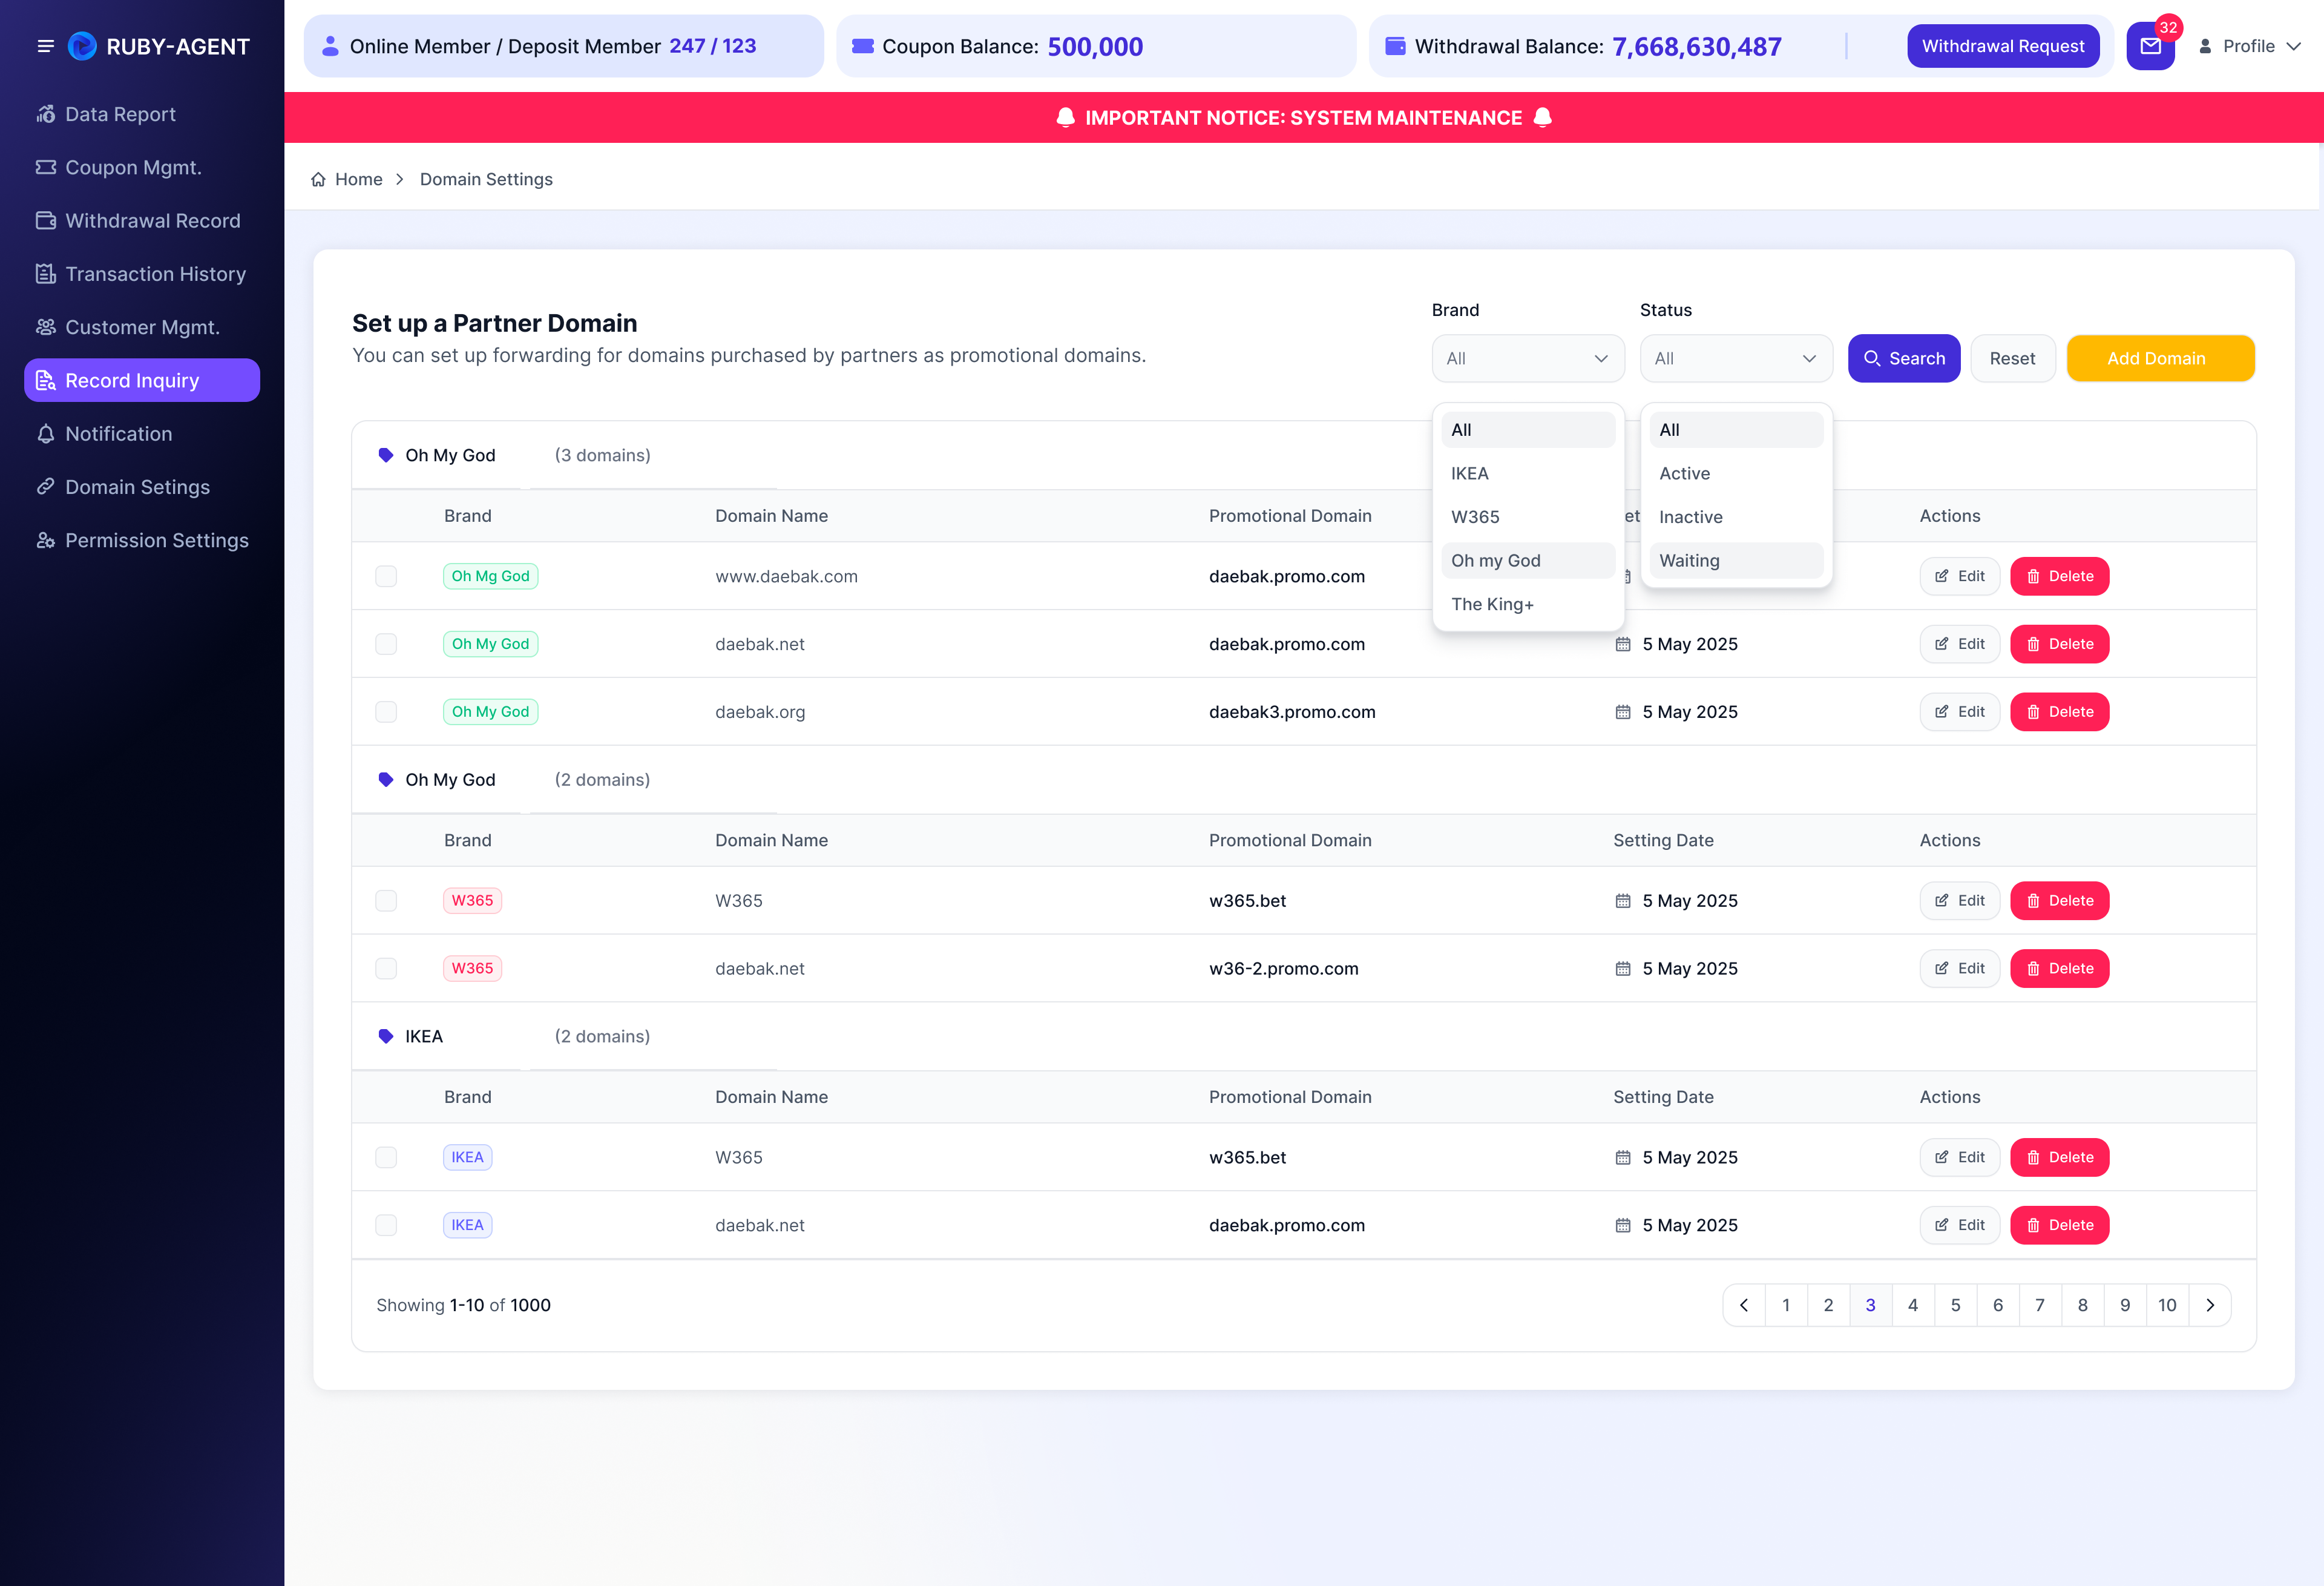Delete the IKEA daebak.net row
Screen dimensions: 2324x1586
coord(2059,1225)
